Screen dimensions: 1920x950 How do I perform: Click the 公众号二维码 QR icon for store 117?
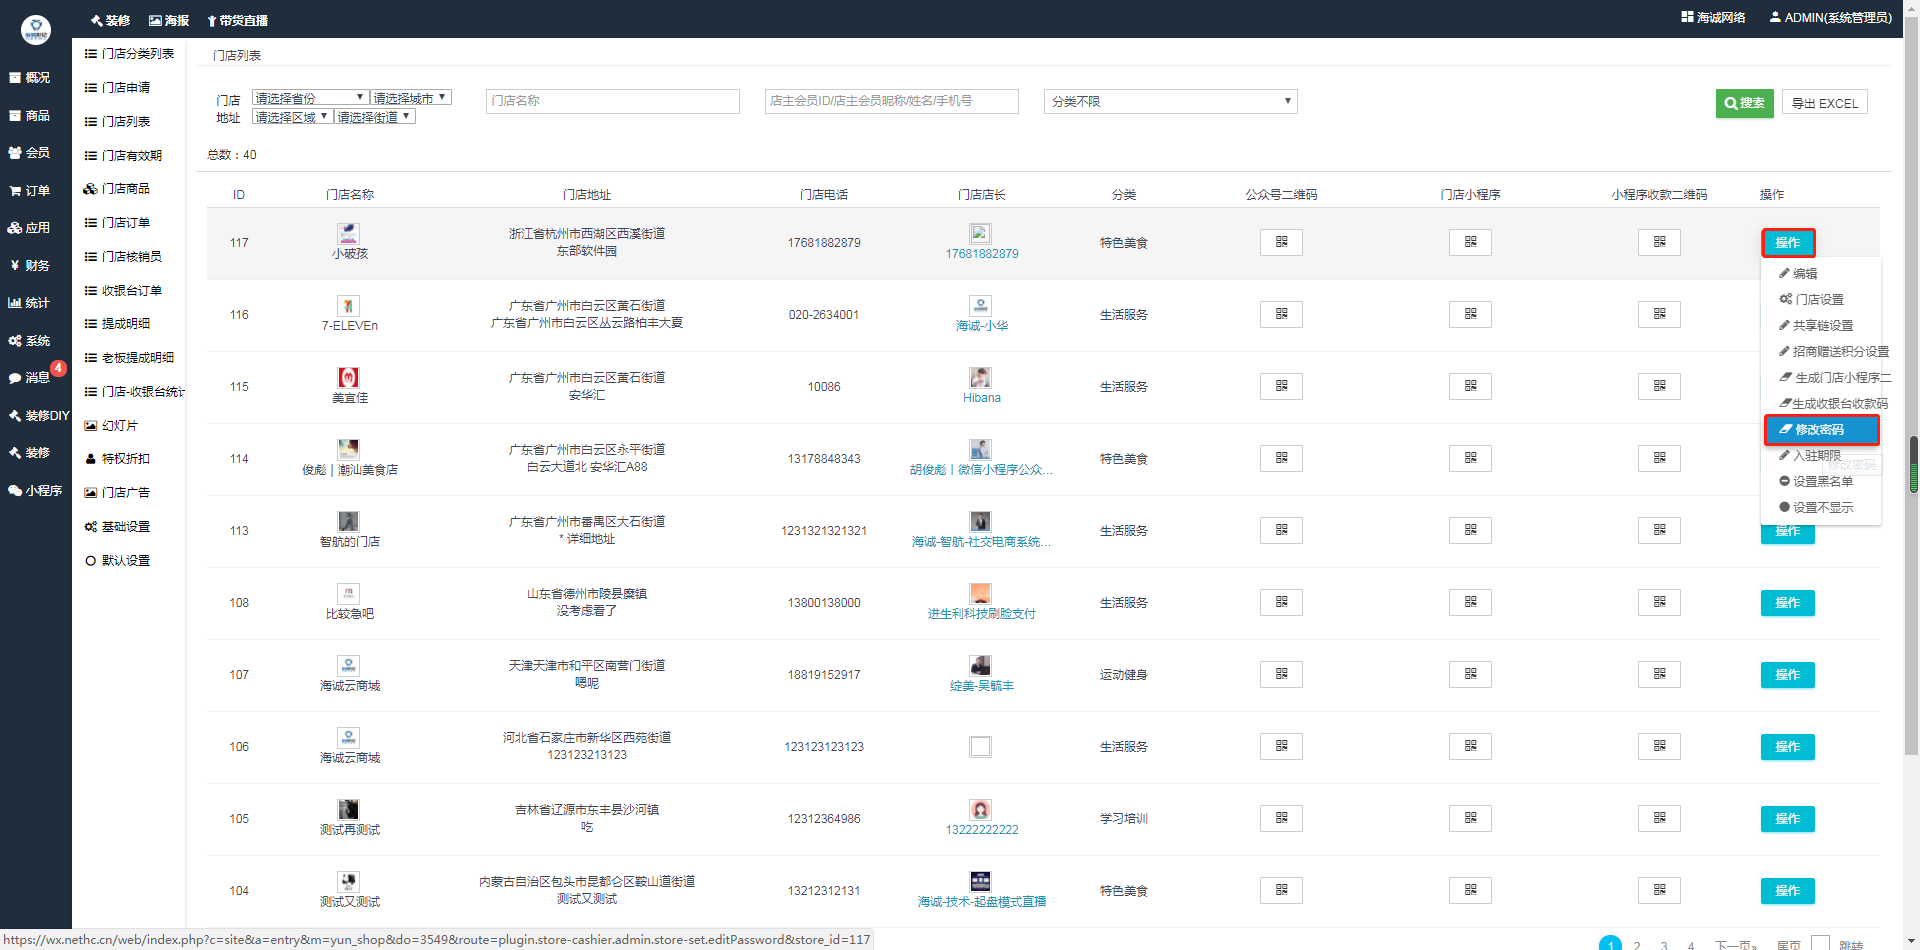1281,242
